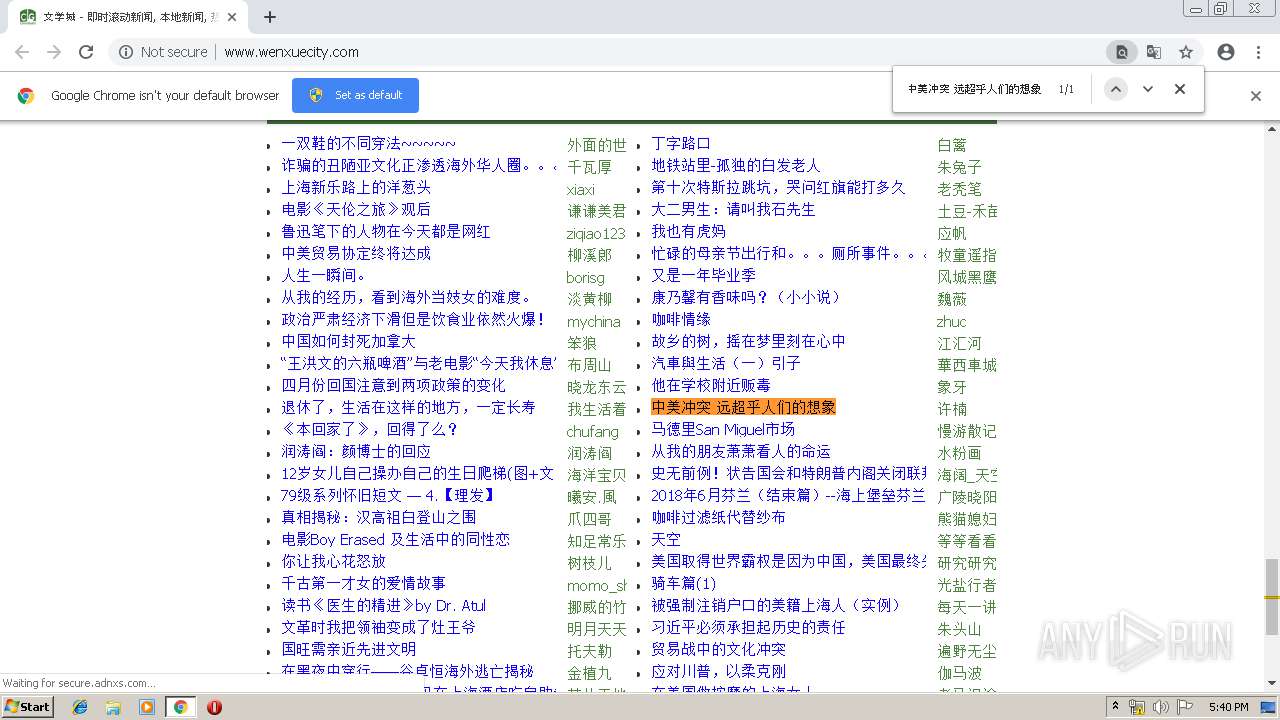Click the network icon in system tray
The width and height of the screenshot is (1280, 720).
[x=1137, y=707]
